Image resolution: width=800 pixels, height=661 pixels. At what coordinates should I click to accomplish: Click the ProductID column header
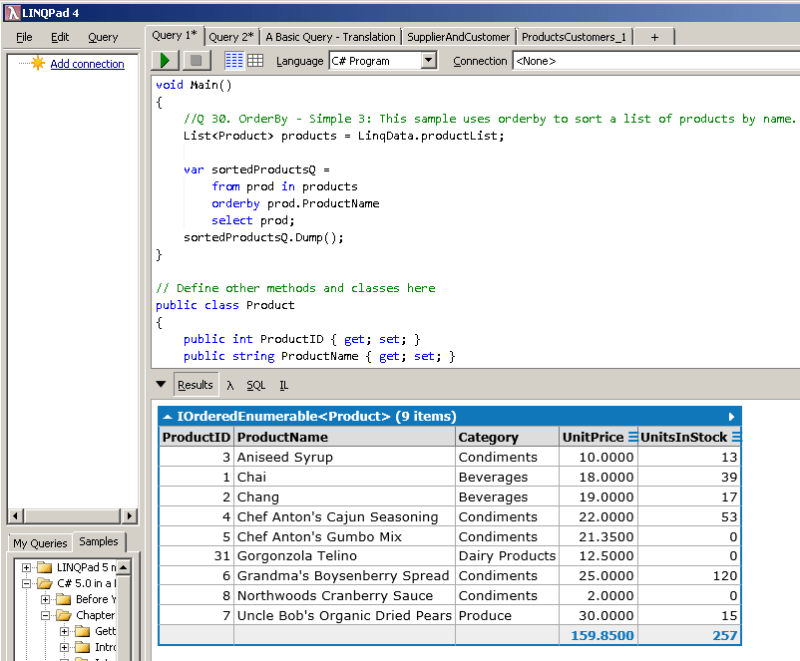click(x=196, y=437)
